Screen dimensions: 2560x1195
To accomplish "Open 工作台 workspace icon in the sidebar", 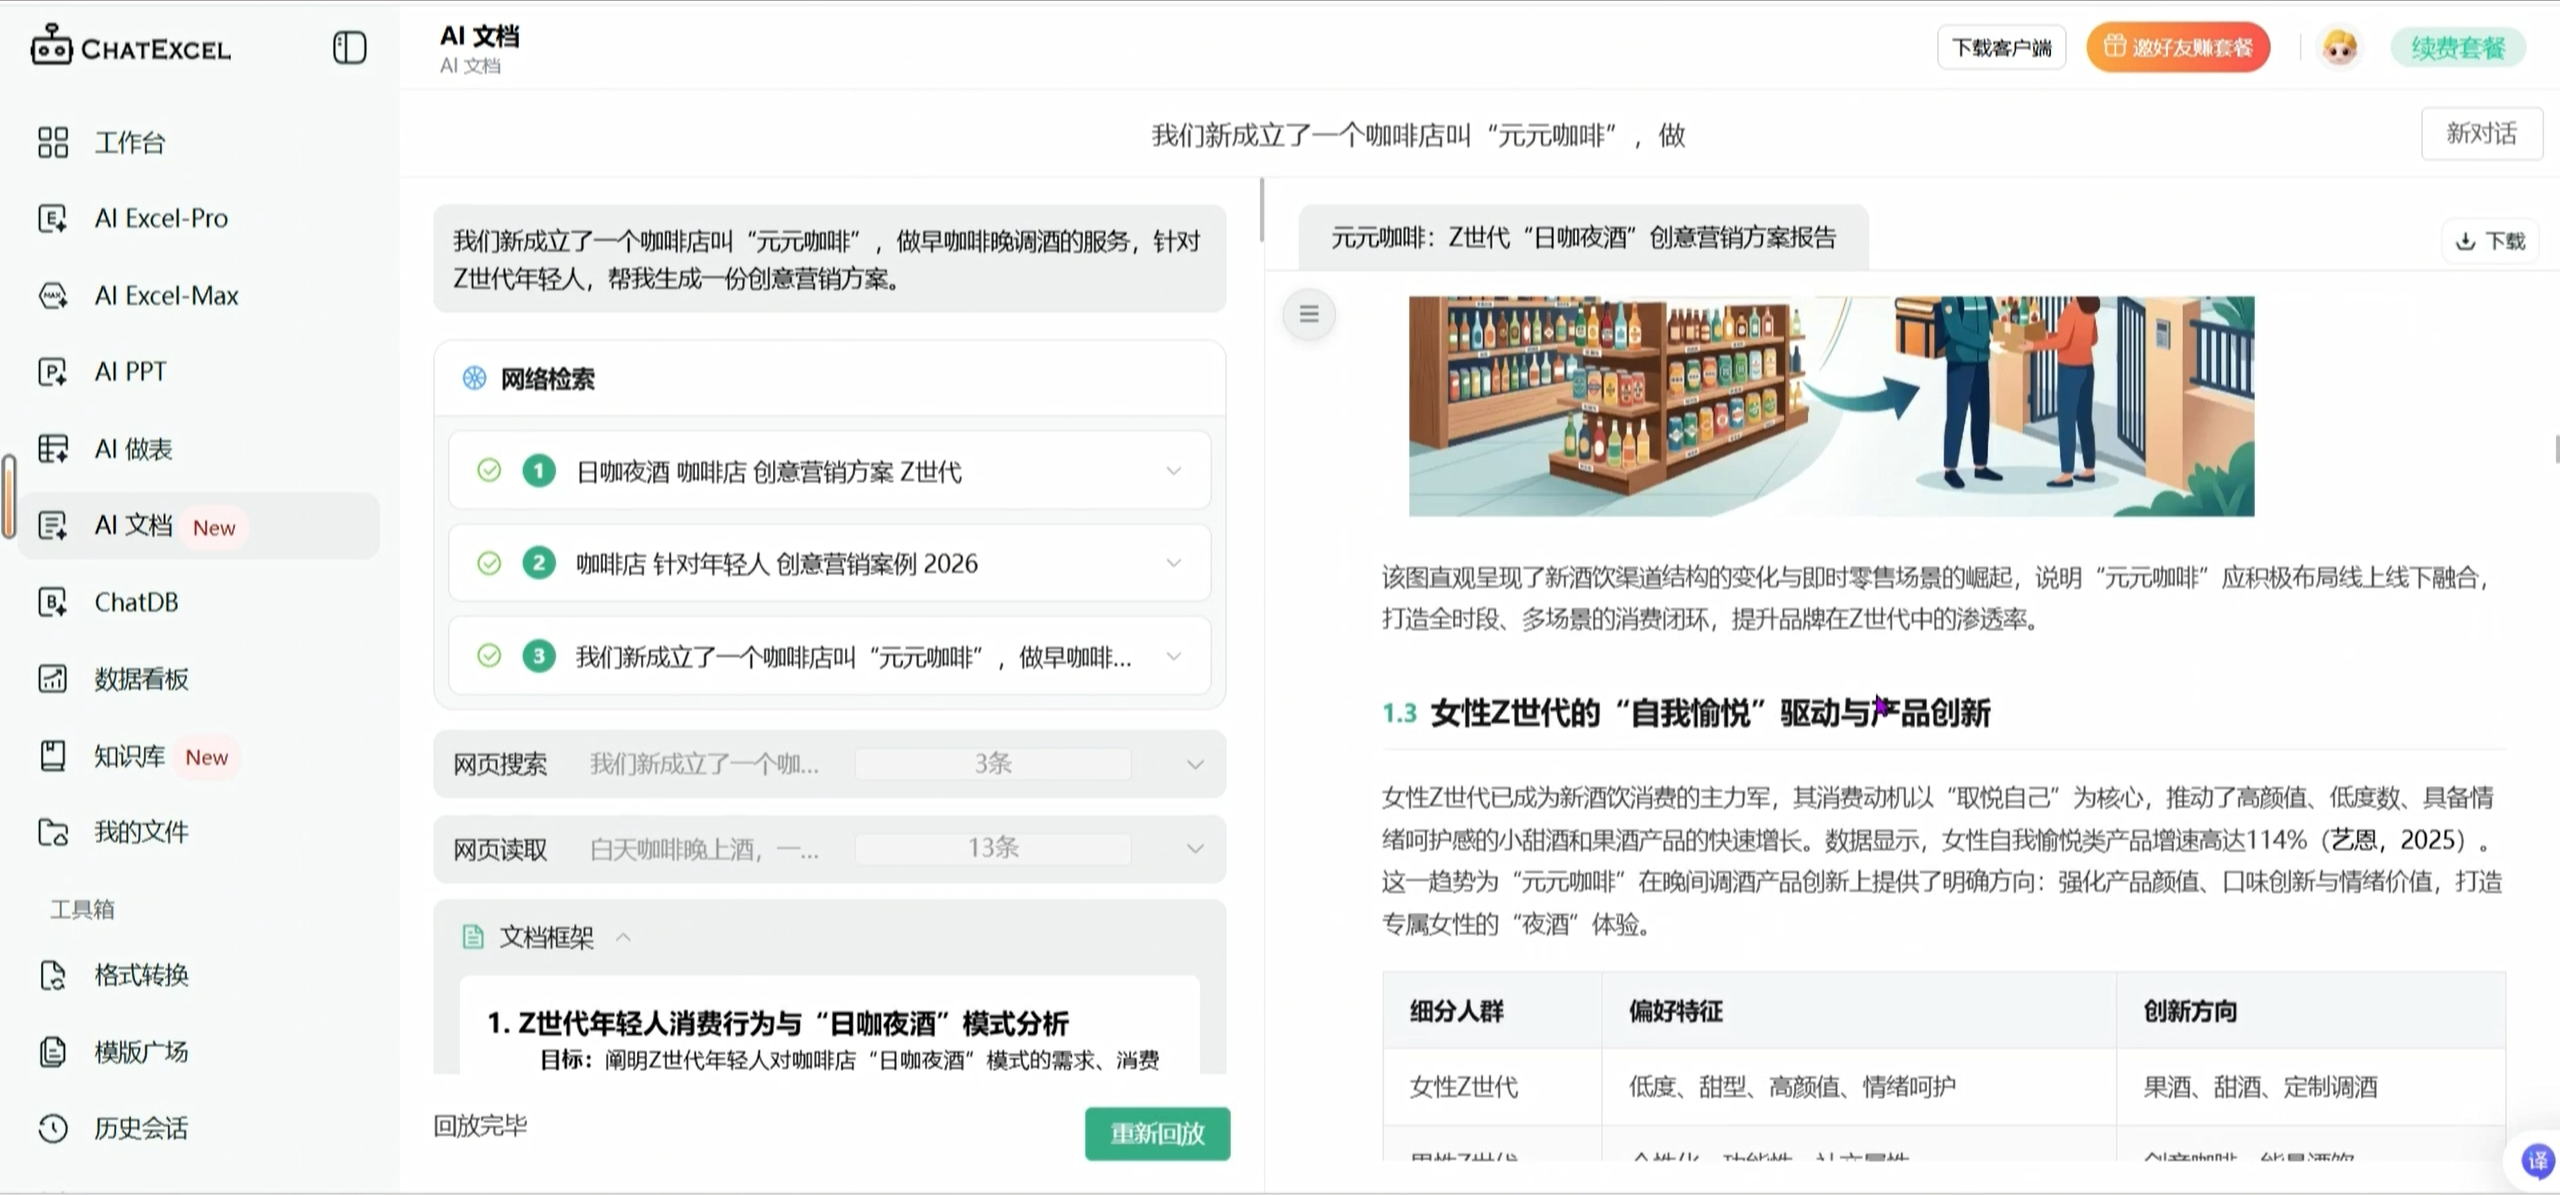I will [x=53, y=142].
